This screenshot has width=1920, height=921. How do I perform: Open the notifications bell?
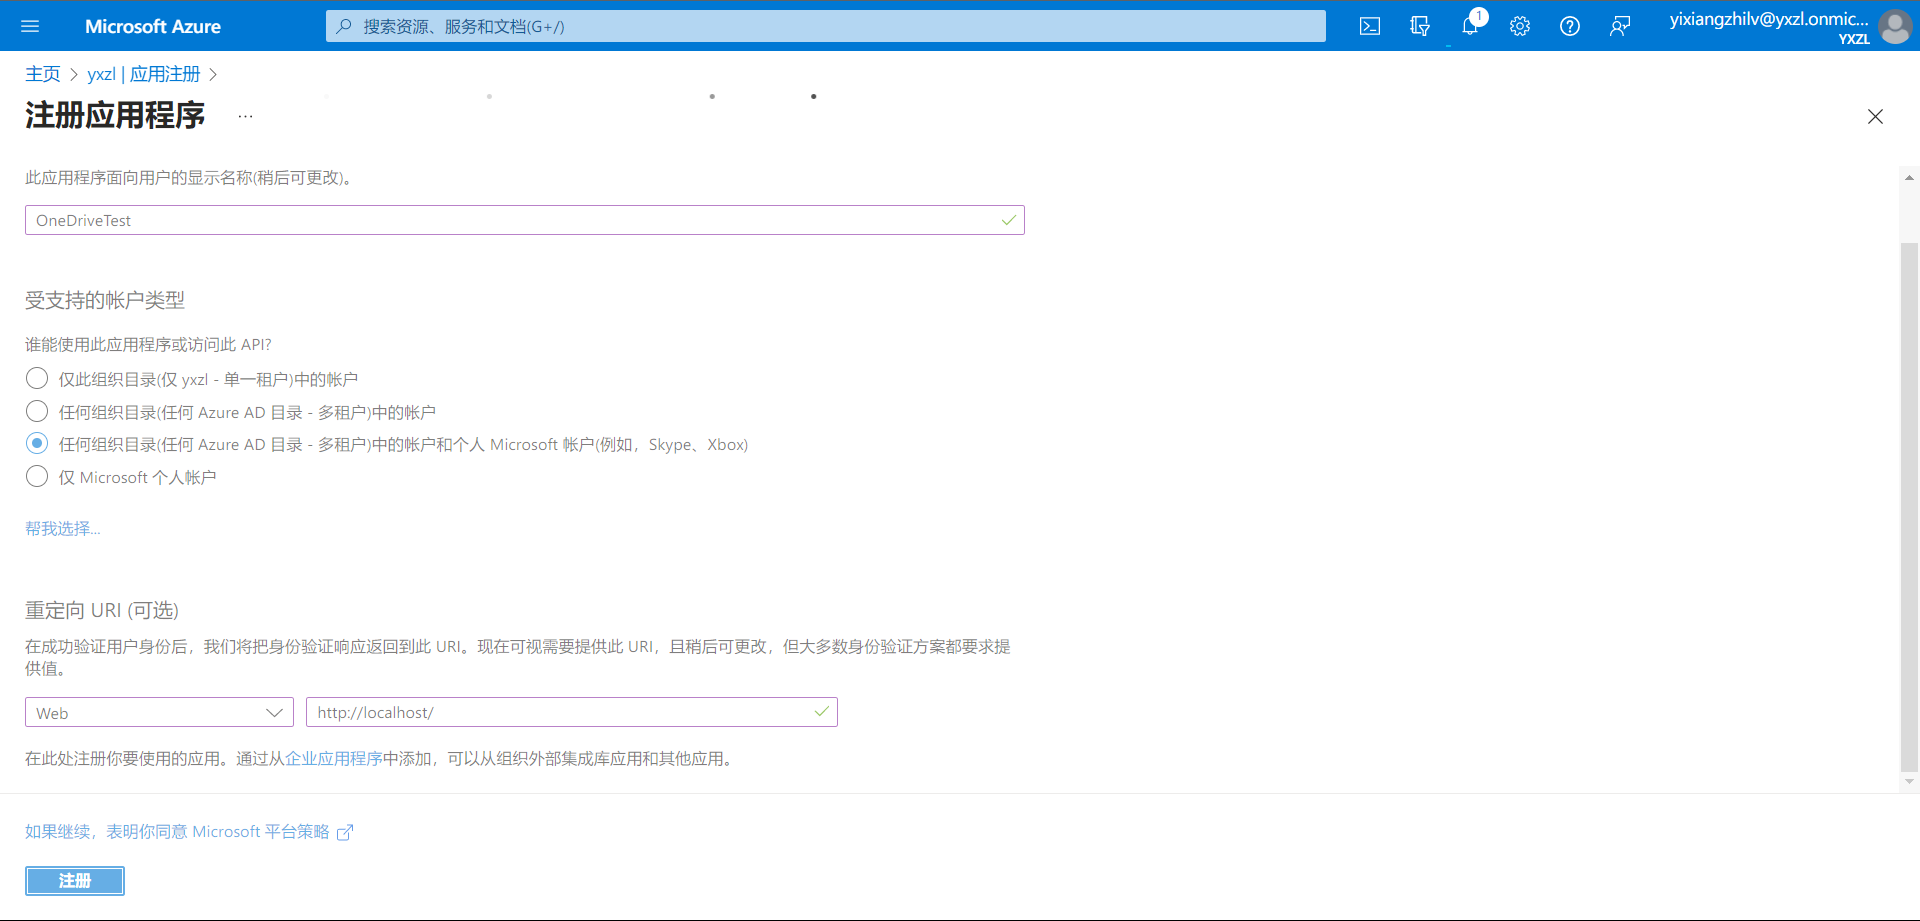[1470, 26]
